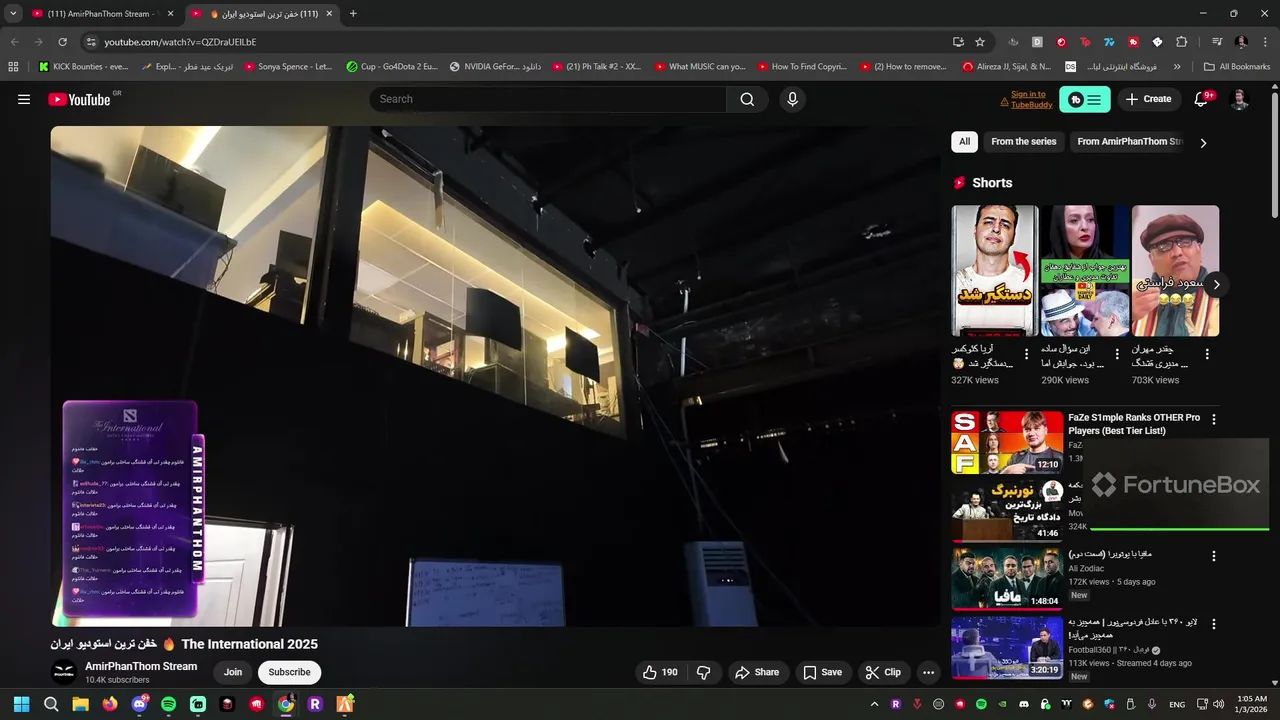Open Chrome extensions puzzle icon
The height and width of the screenshot is (720, 1280).
1181,42
